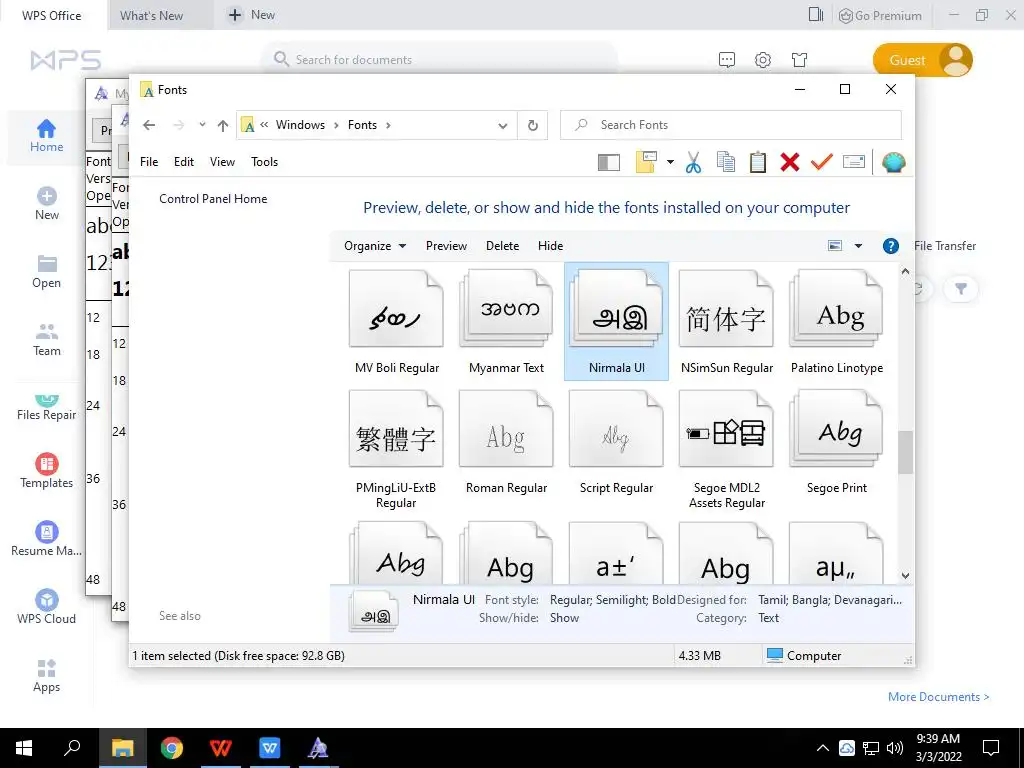
Task: Click the New icon in WPS sidebar
Action: point(46,204)
